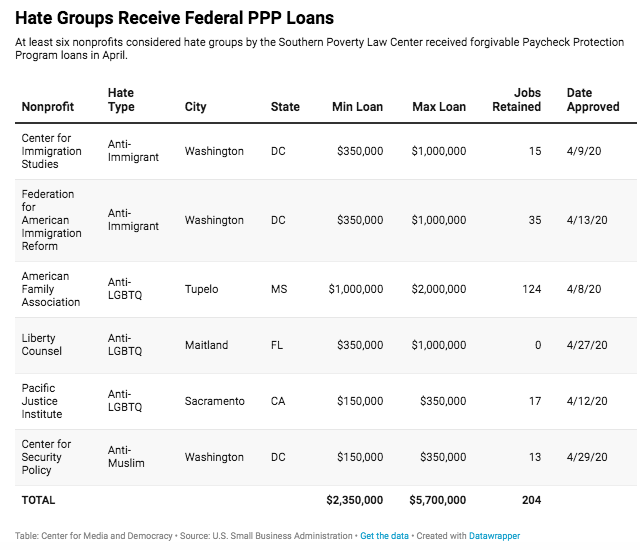This screenshot has width=640, height=550.
Task: Click the Max Loan column header
Action: tap(438, 107)
